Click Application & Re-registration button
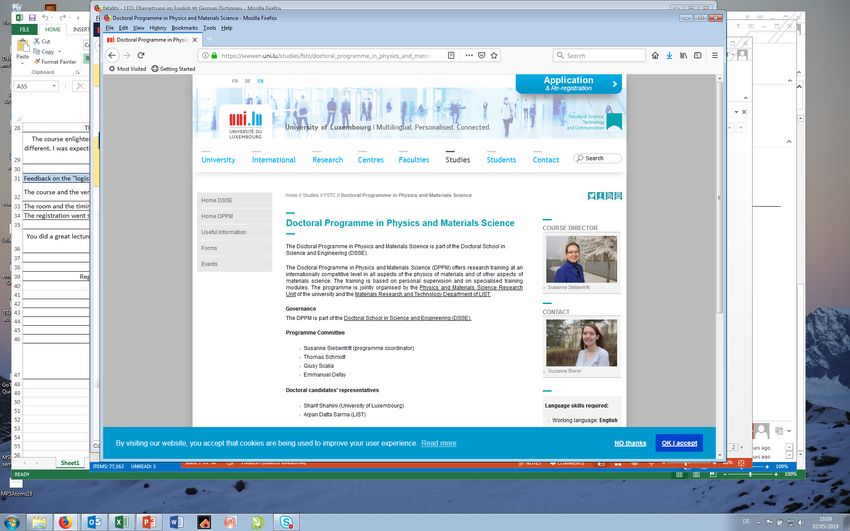This screenshot has width=850, height=531. (569, 83)
